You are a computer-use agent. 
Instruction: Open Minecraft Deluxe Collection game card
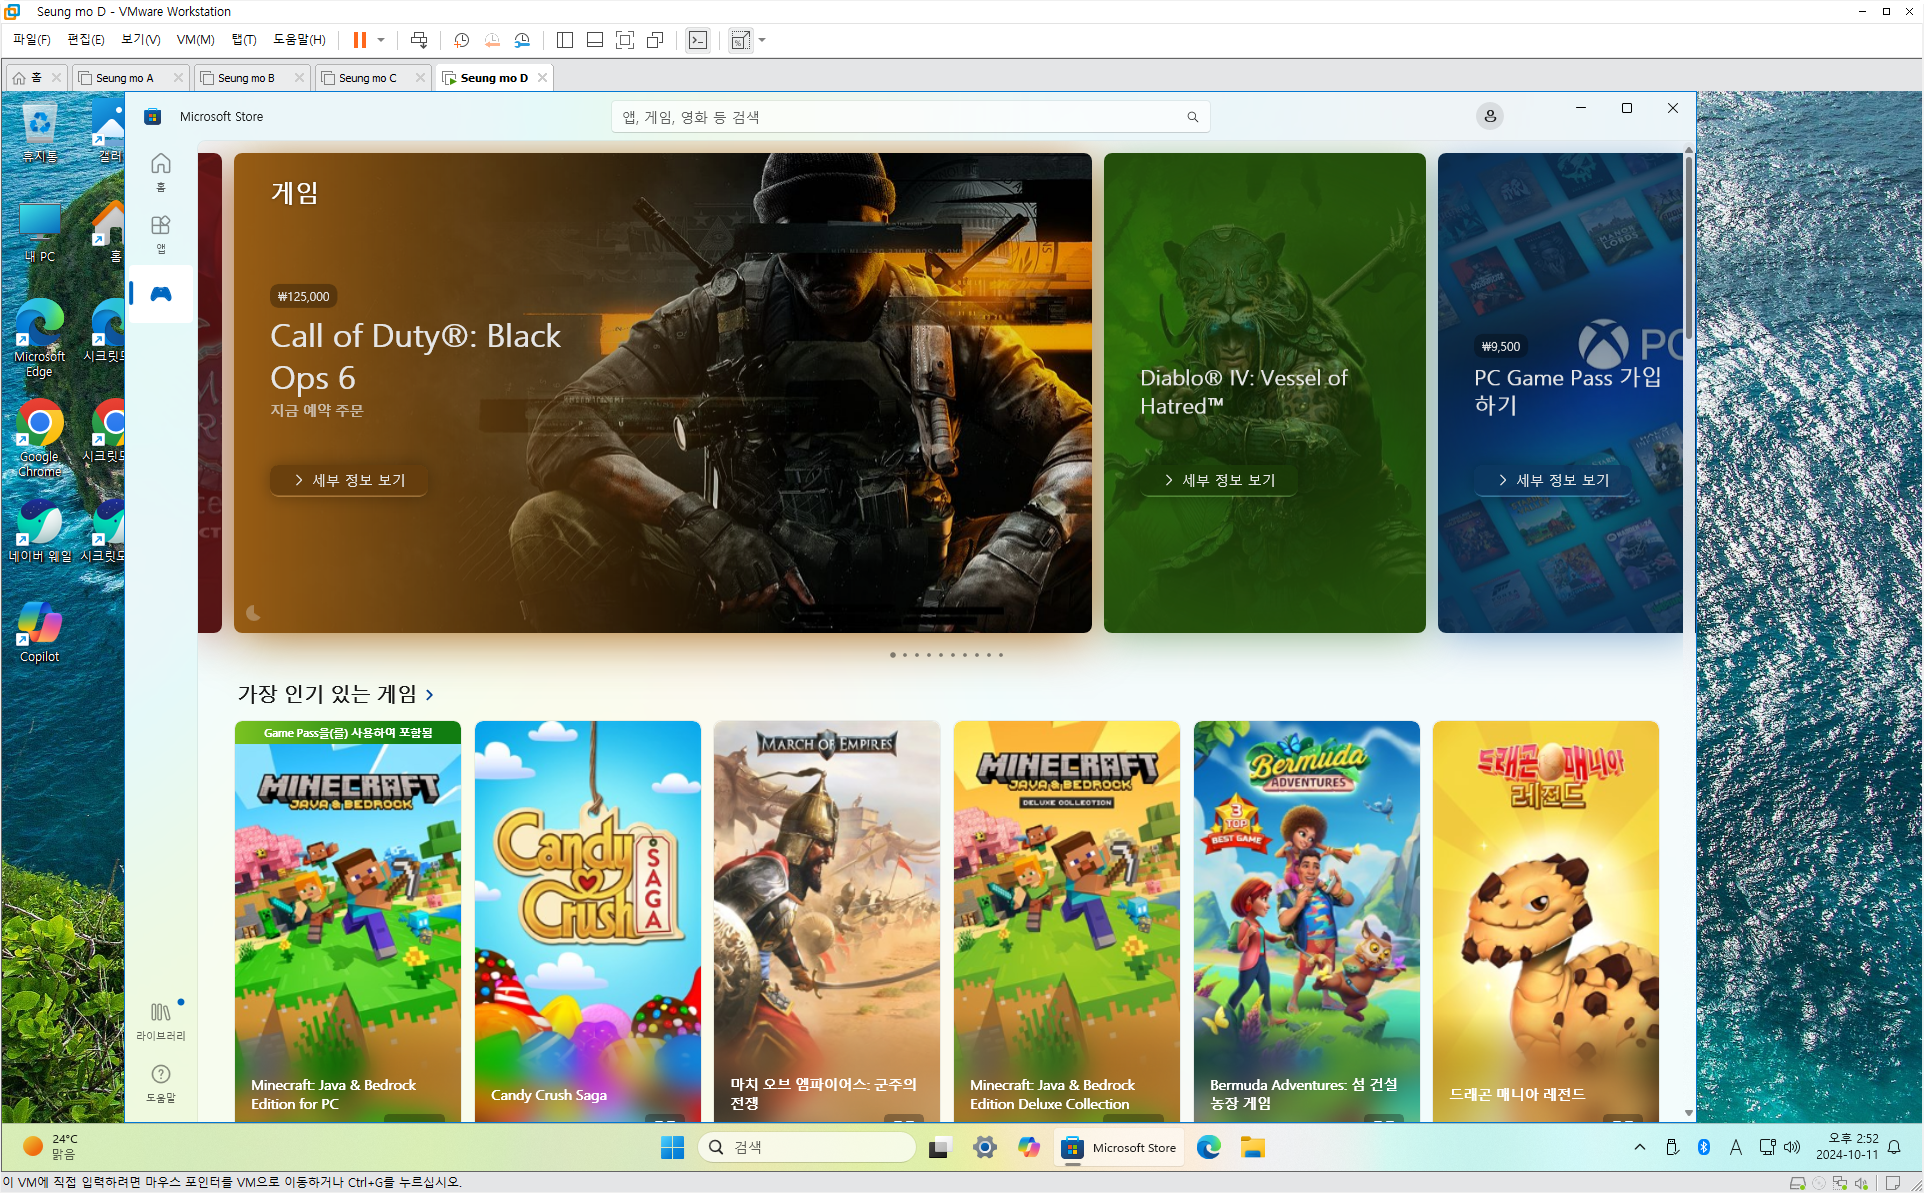pos(1066,920)
